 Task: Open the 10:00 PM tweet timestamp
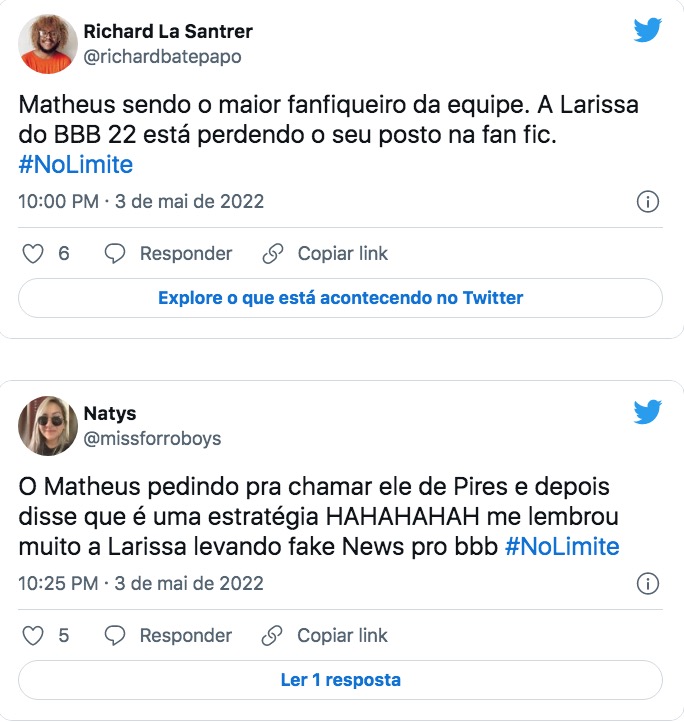(141, 202)
